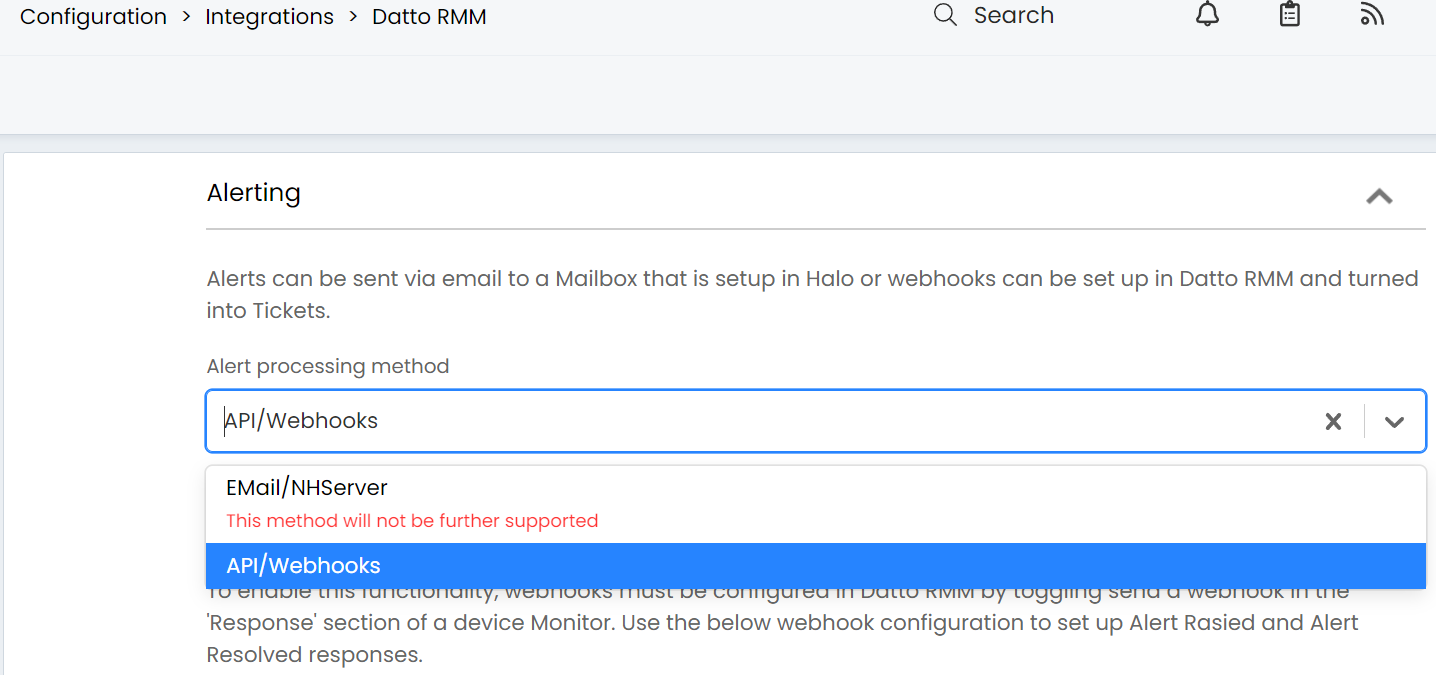The height and width of the screenshot is (675, 1436).
Task: Focus the Search text field
Action: tap(1013, 15)
